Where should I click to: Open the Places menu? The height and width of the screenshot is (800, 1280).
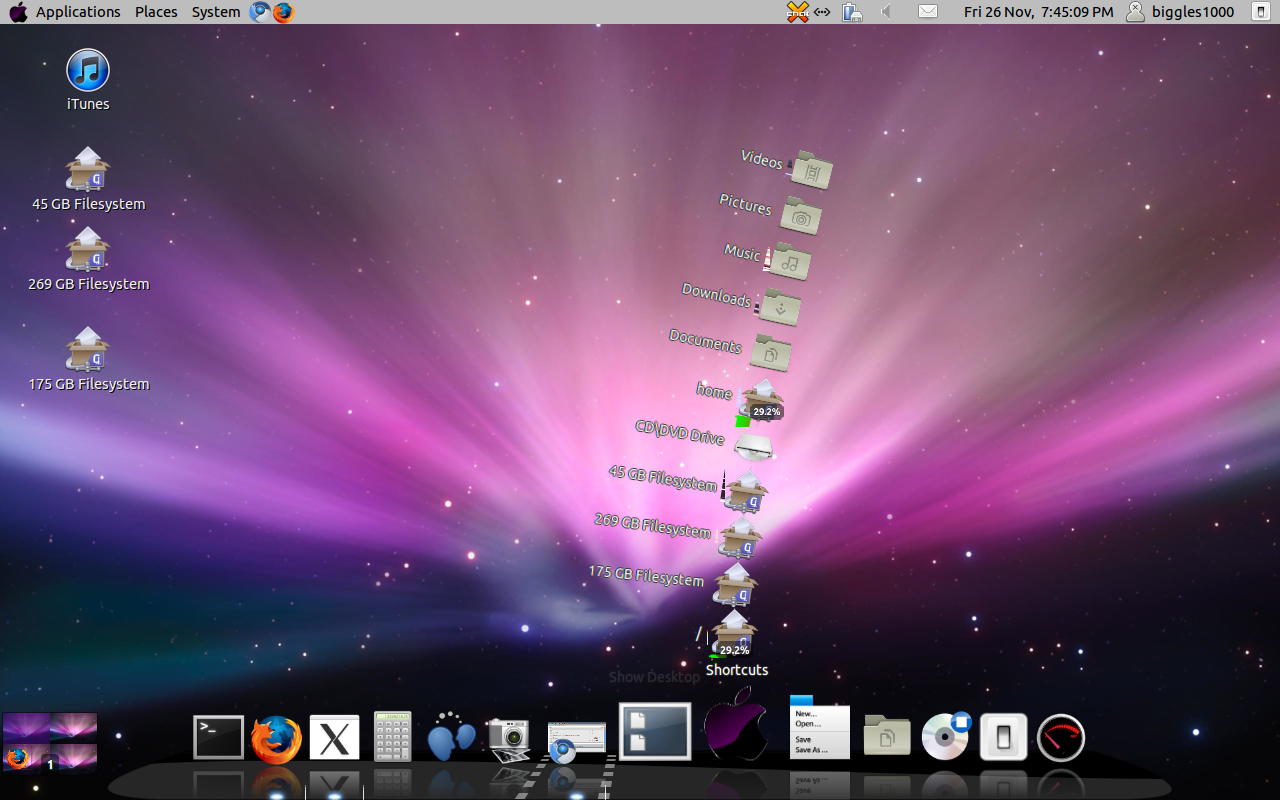156,11
